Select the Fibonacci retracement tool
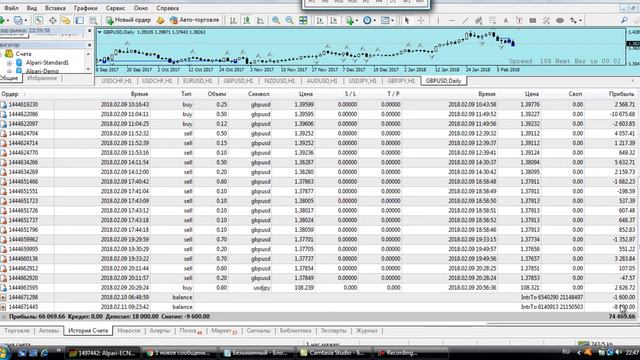This screenshot has height=360, width=640. 492,20
